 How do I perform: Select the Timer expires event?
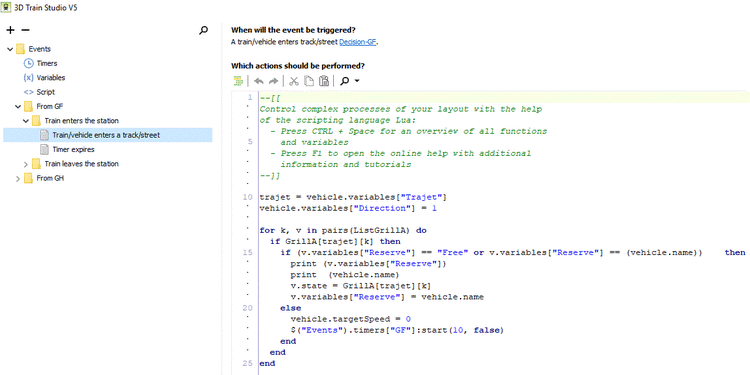tap(73, 149)
